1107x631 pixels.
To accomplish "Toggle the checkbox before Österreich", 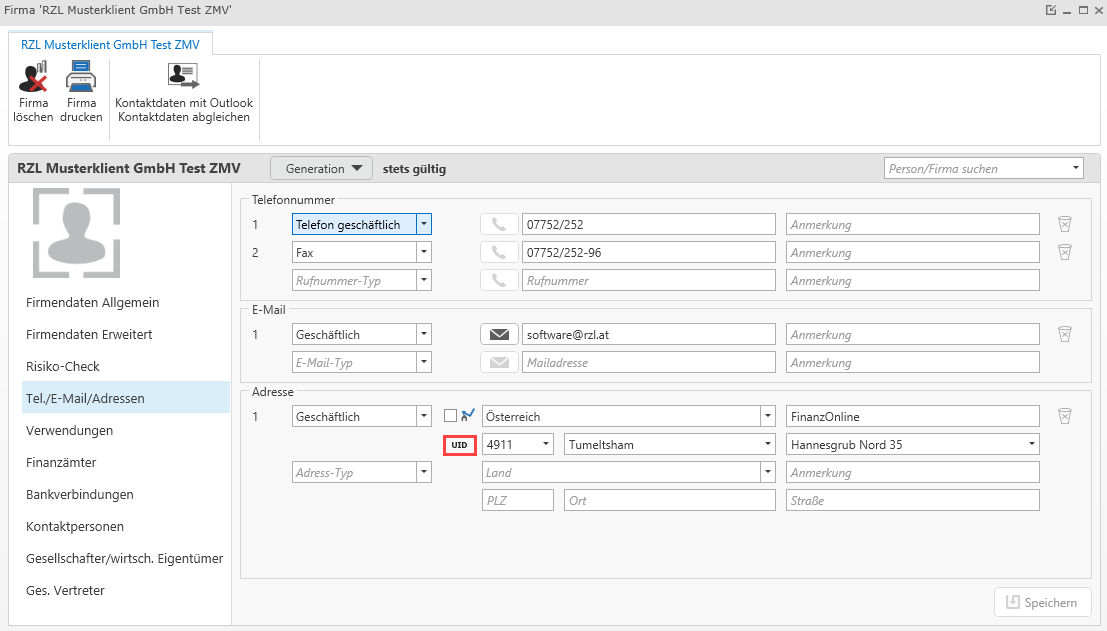I will 450,416.
